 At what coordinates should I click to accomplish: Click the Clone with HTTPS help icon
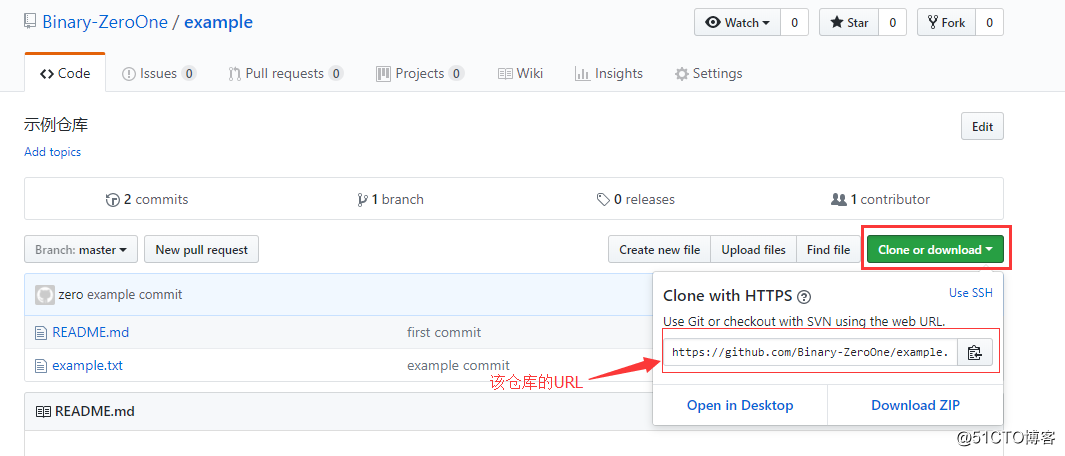(x=804, y=296)
